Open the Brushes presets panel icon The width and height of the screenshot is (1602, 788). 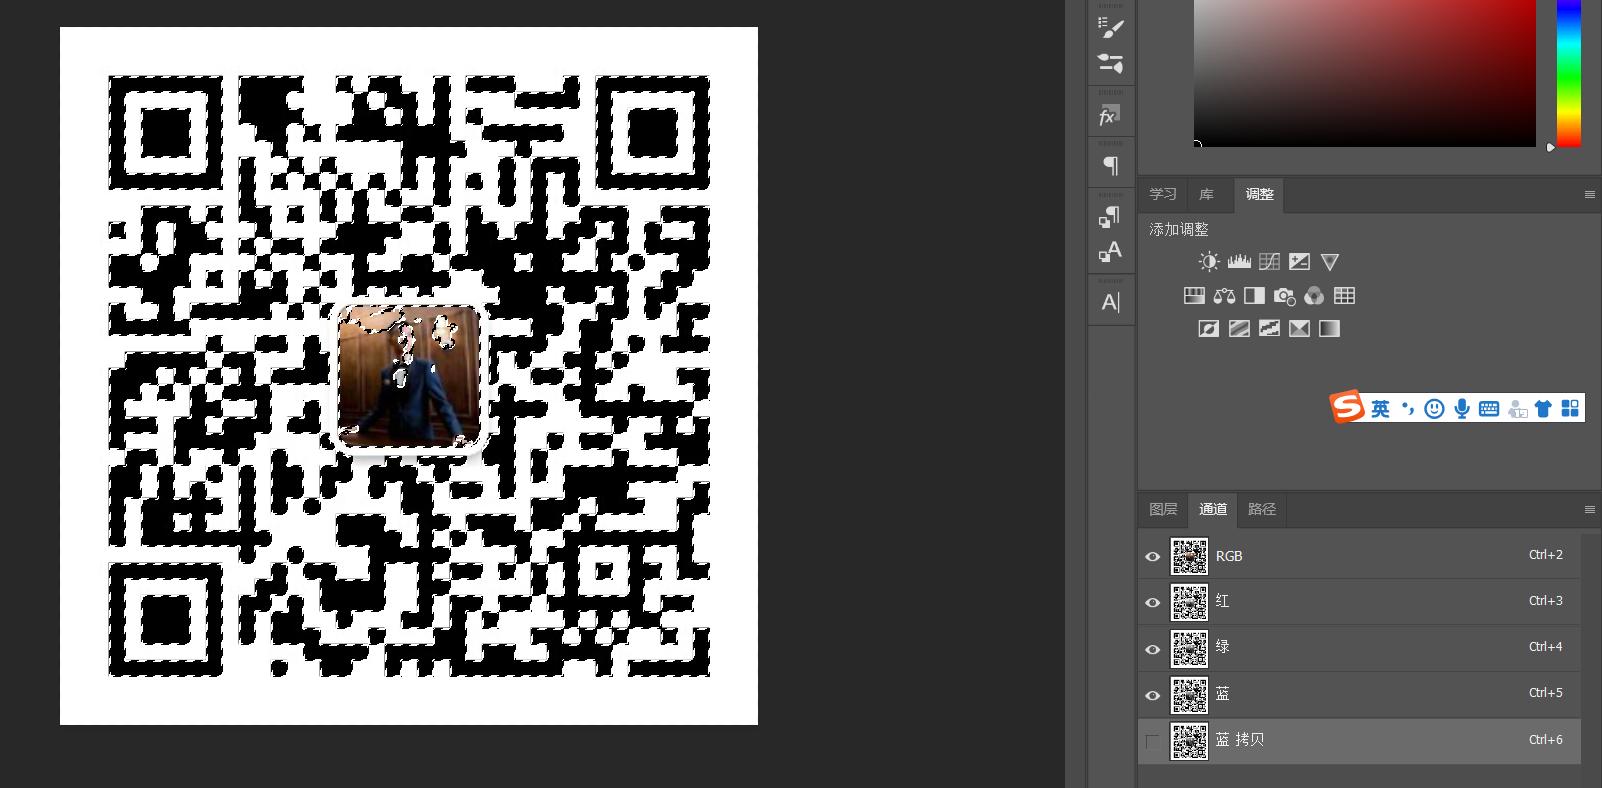click(1111, 64)
